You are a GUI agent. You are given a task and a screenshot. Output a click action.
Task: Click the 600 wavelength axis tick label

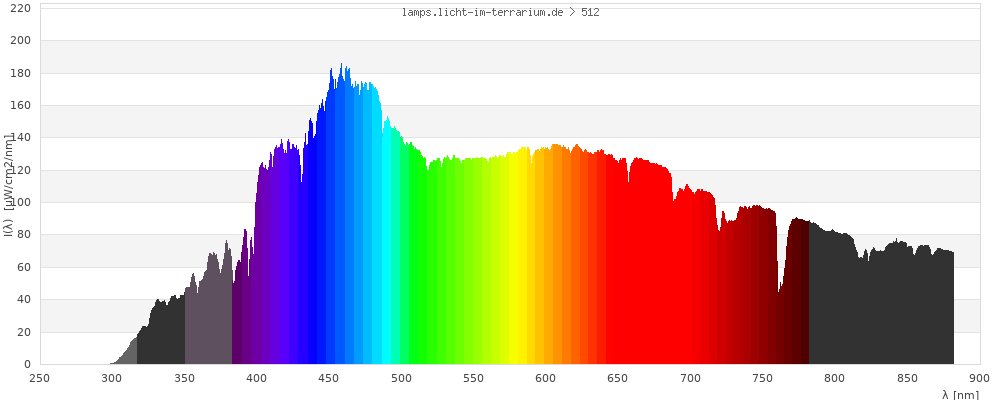(546, 378)
